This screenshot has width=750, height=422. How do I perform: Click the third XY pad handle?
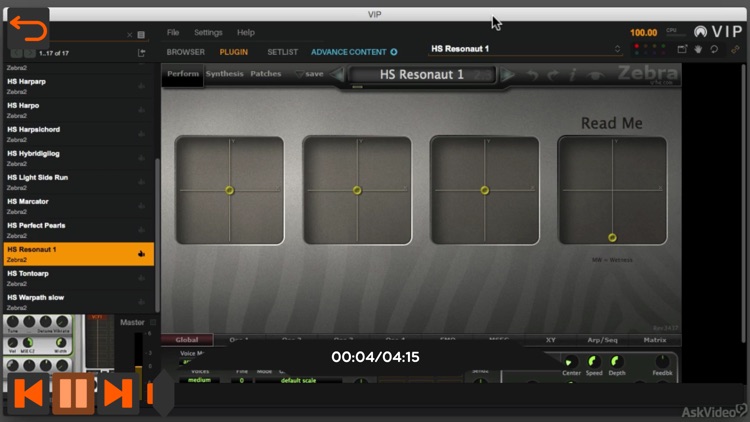pyautogui.click(x=485, y=190)
